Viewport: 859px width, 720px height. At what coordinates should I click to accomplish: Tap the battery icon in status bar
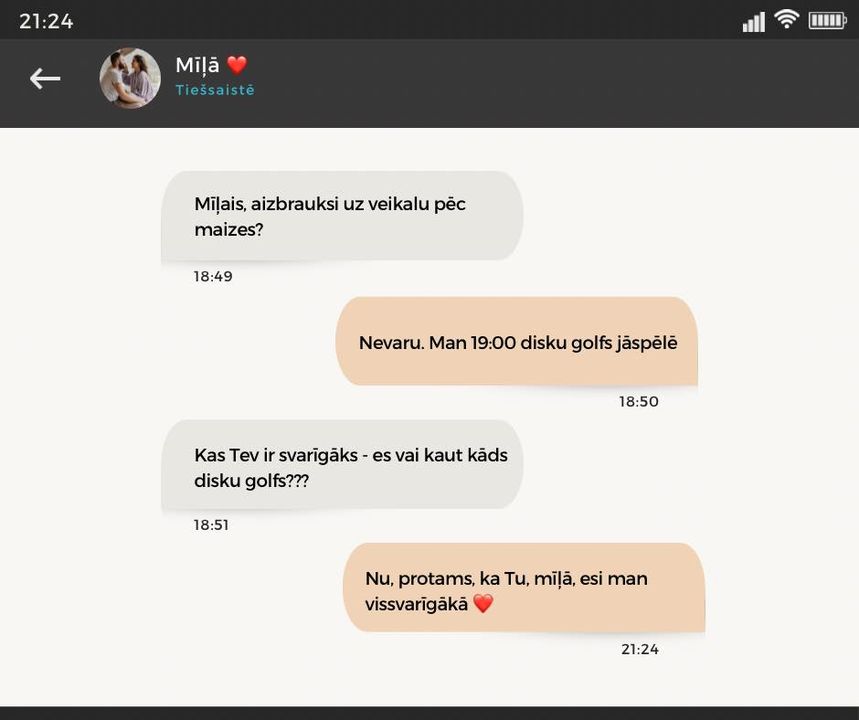pos(827,21)
